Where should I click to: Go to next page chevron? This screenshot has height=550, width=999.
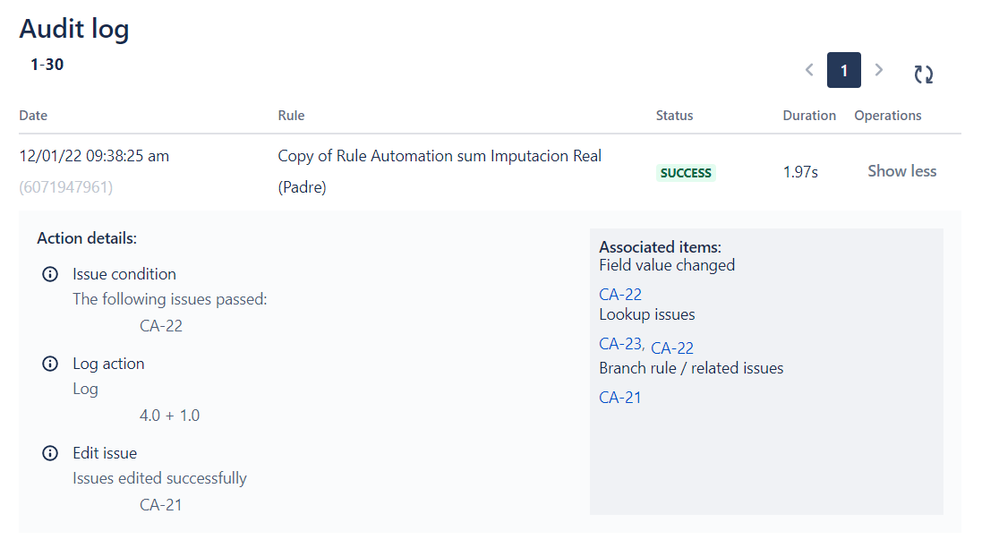(879, 69)
